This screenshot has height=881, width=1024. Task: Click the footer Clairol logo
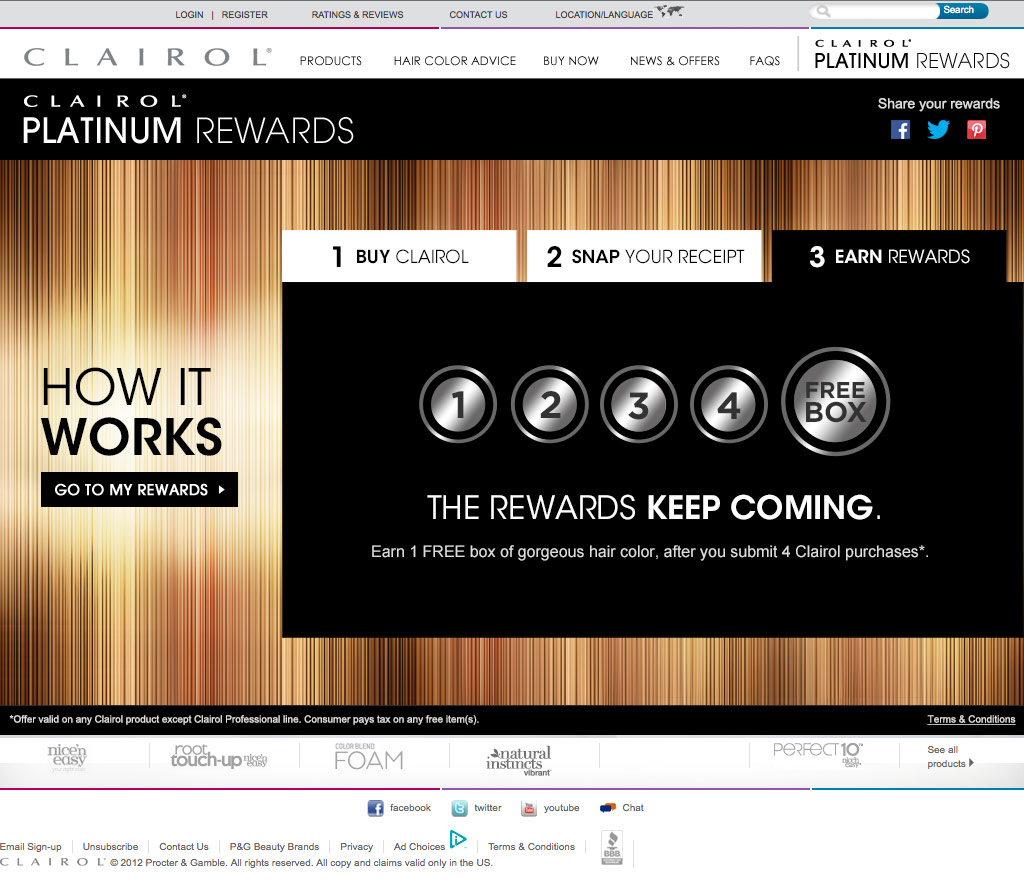[x=52, y=862]
